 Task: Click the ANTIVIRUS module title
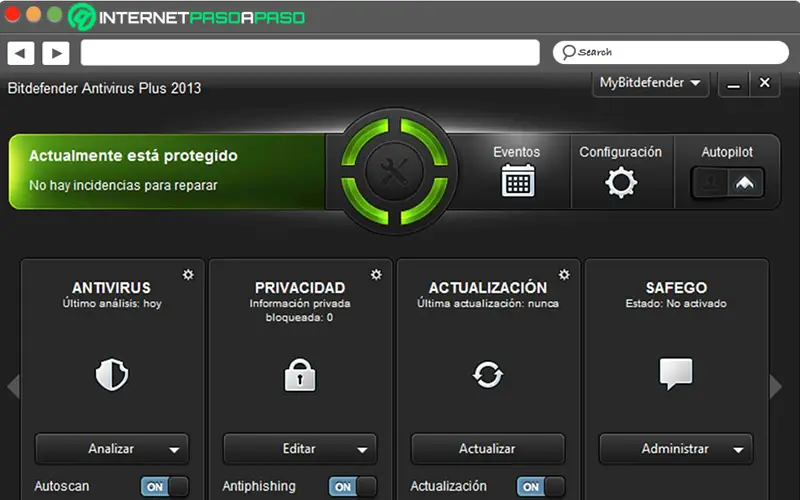click(x=111, y=288)
